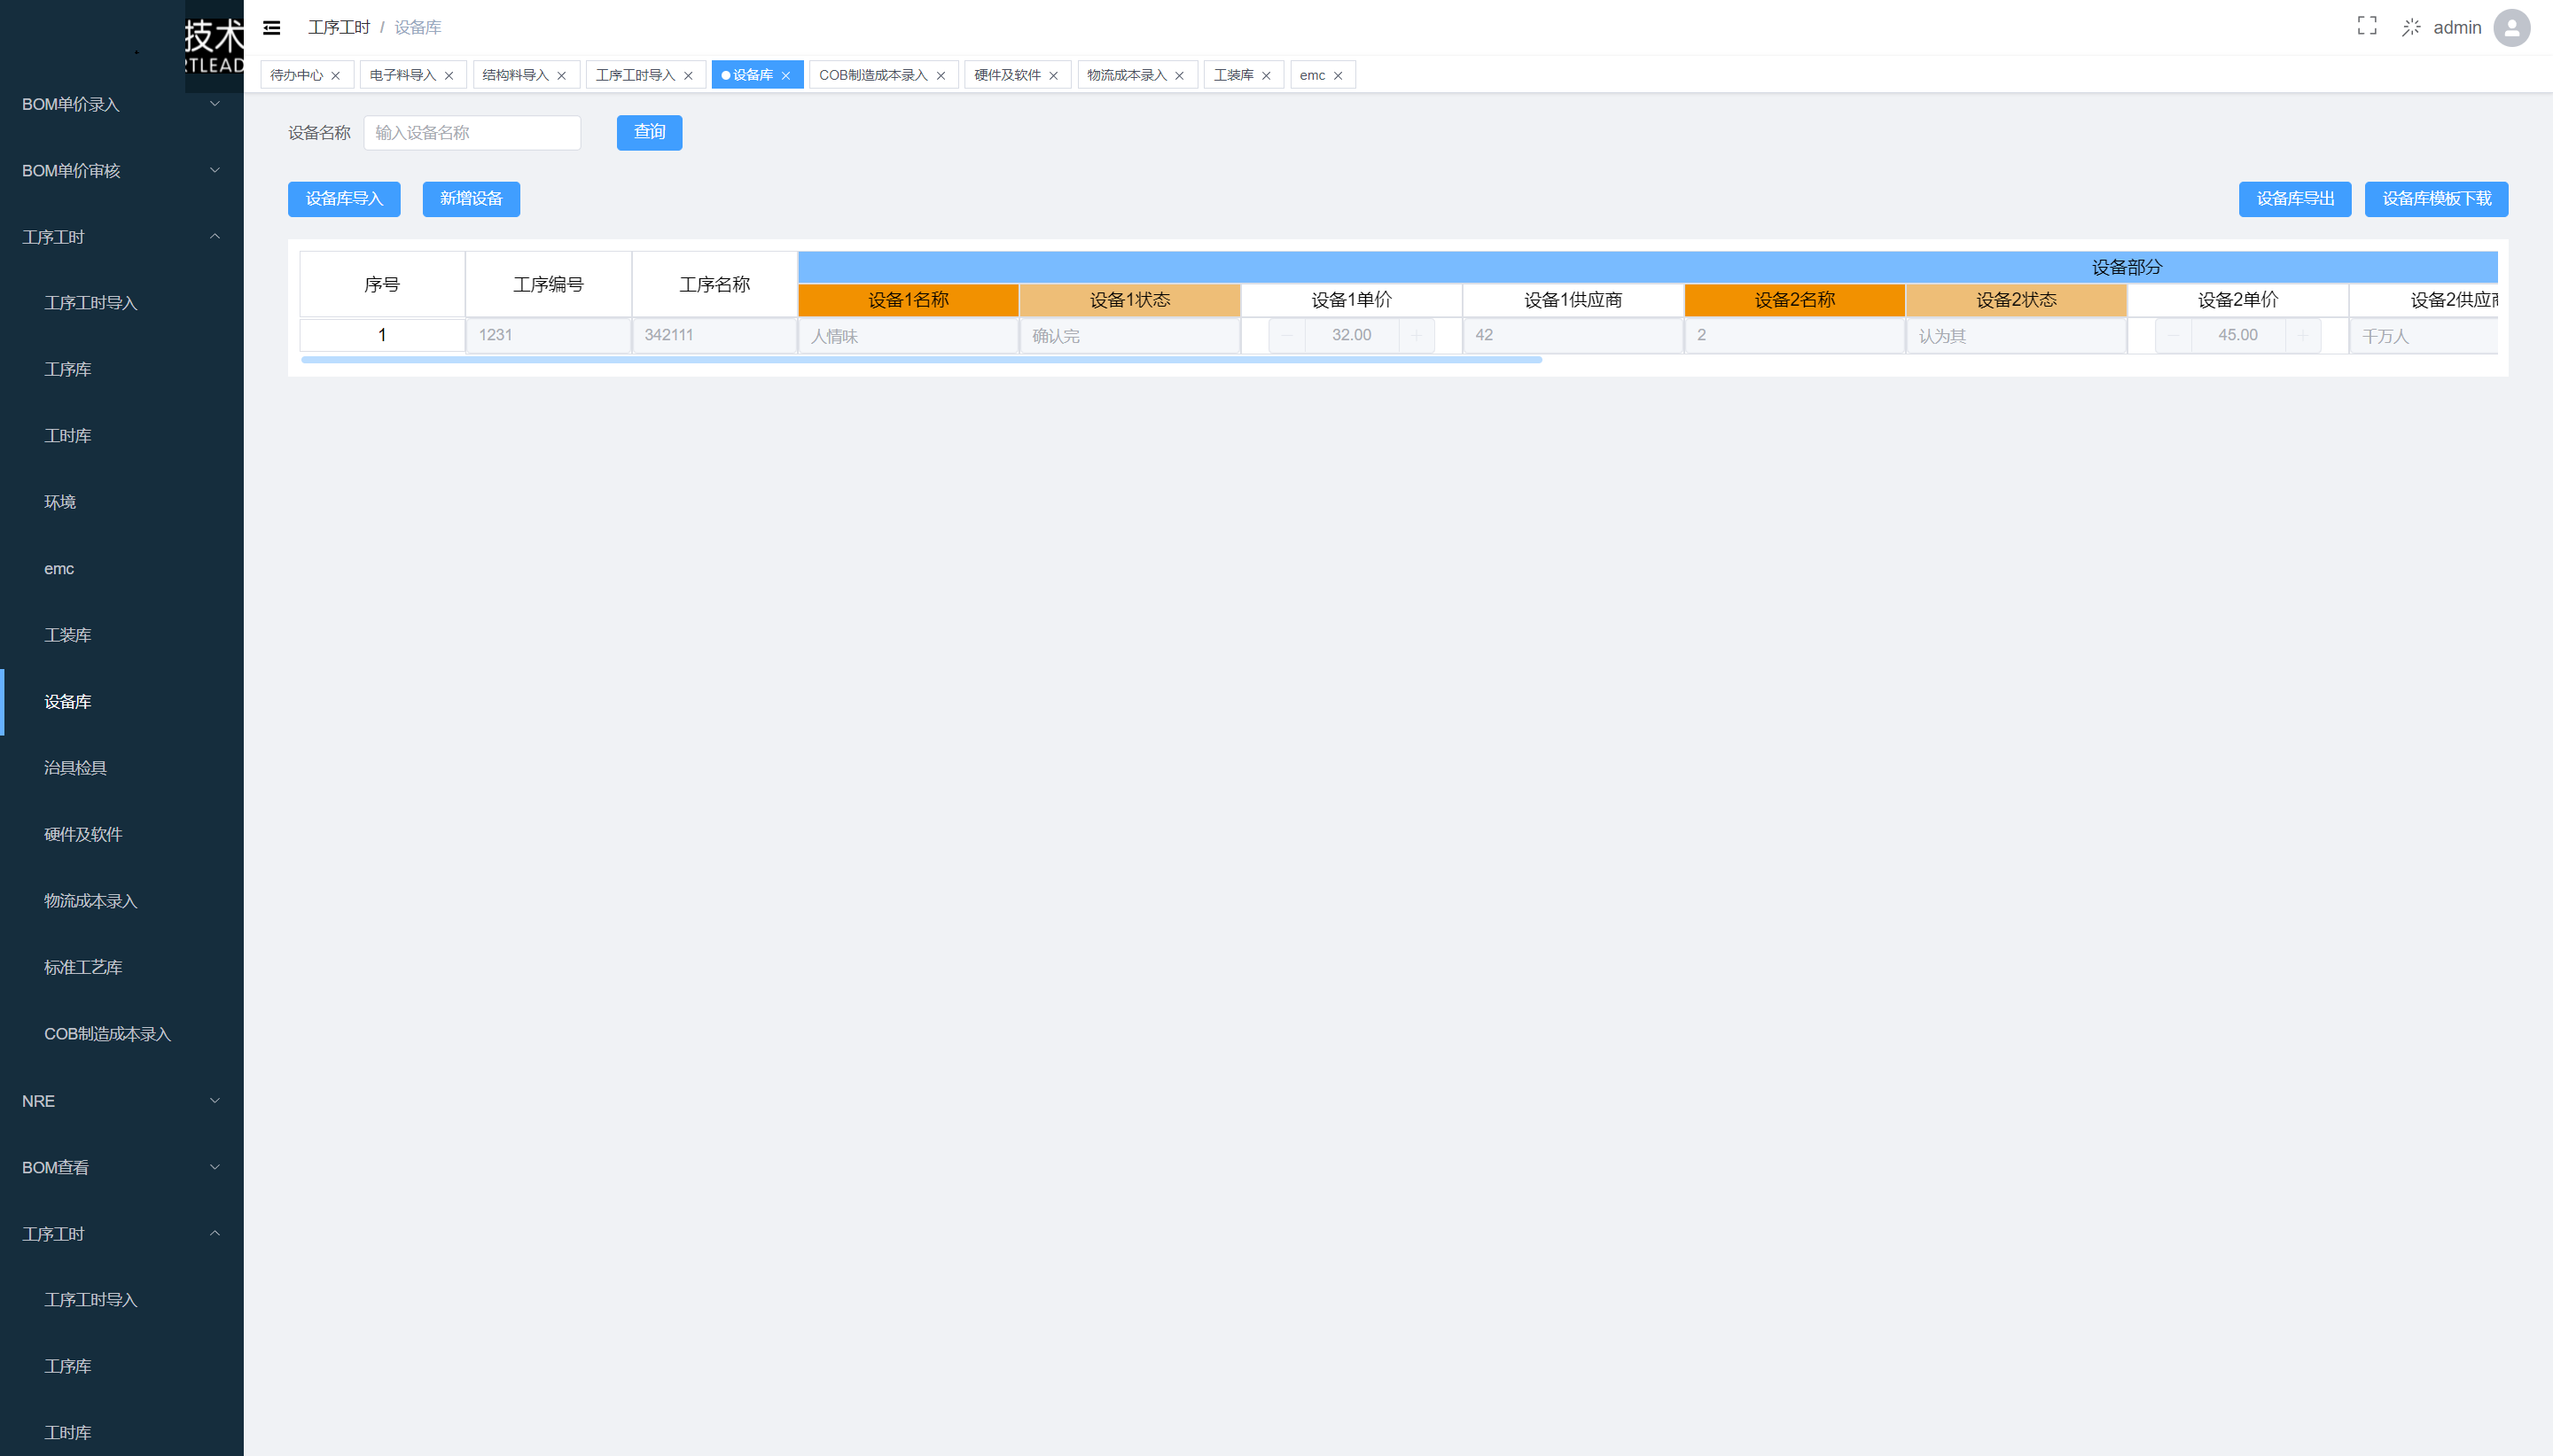Click the 设备1名称 field 人情味

click(x=908, y=336)
